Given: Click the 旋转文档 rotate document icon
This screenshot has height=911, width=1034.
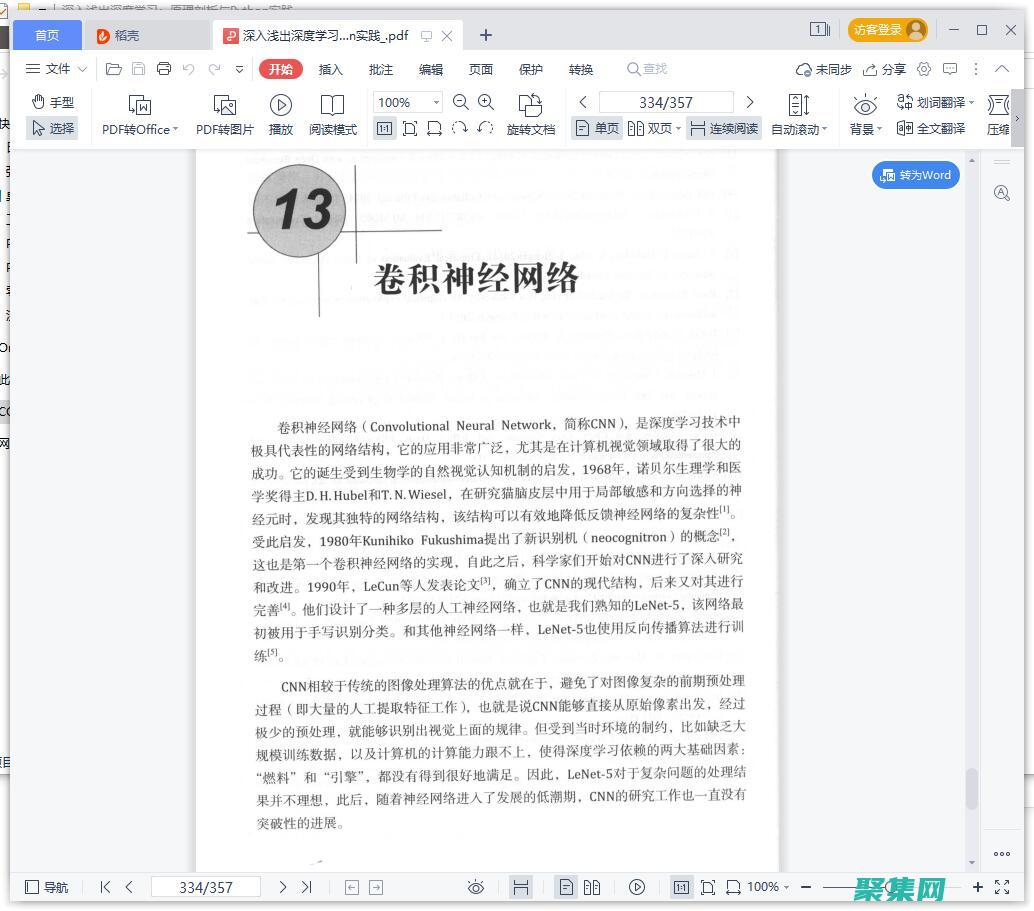Looking at the screenshot, I should [531, 113].
